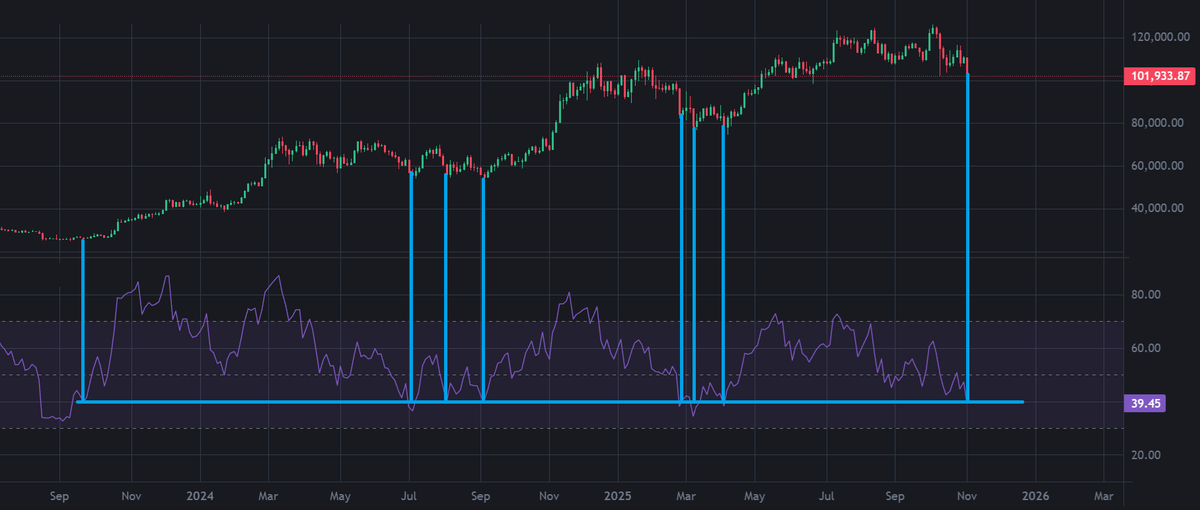
Task: Click the 2025 label on the time axis
Action: (616, 495)
